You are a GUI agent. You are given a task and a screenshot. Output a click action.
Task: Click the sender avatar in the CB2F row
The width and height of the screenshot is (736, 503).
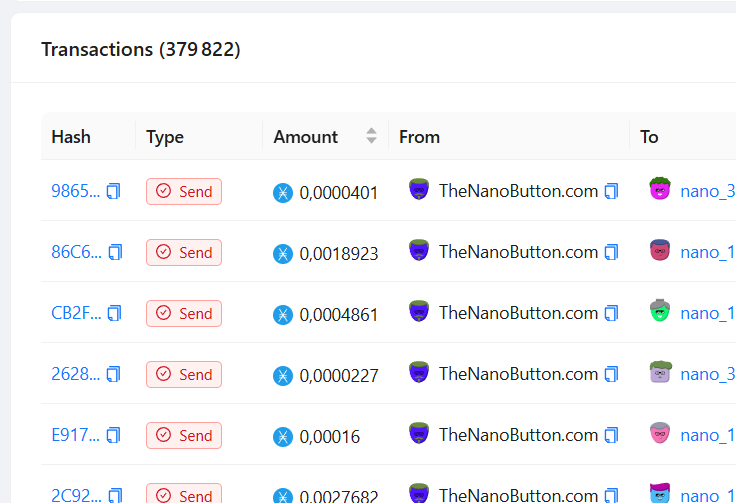[419, 311]
